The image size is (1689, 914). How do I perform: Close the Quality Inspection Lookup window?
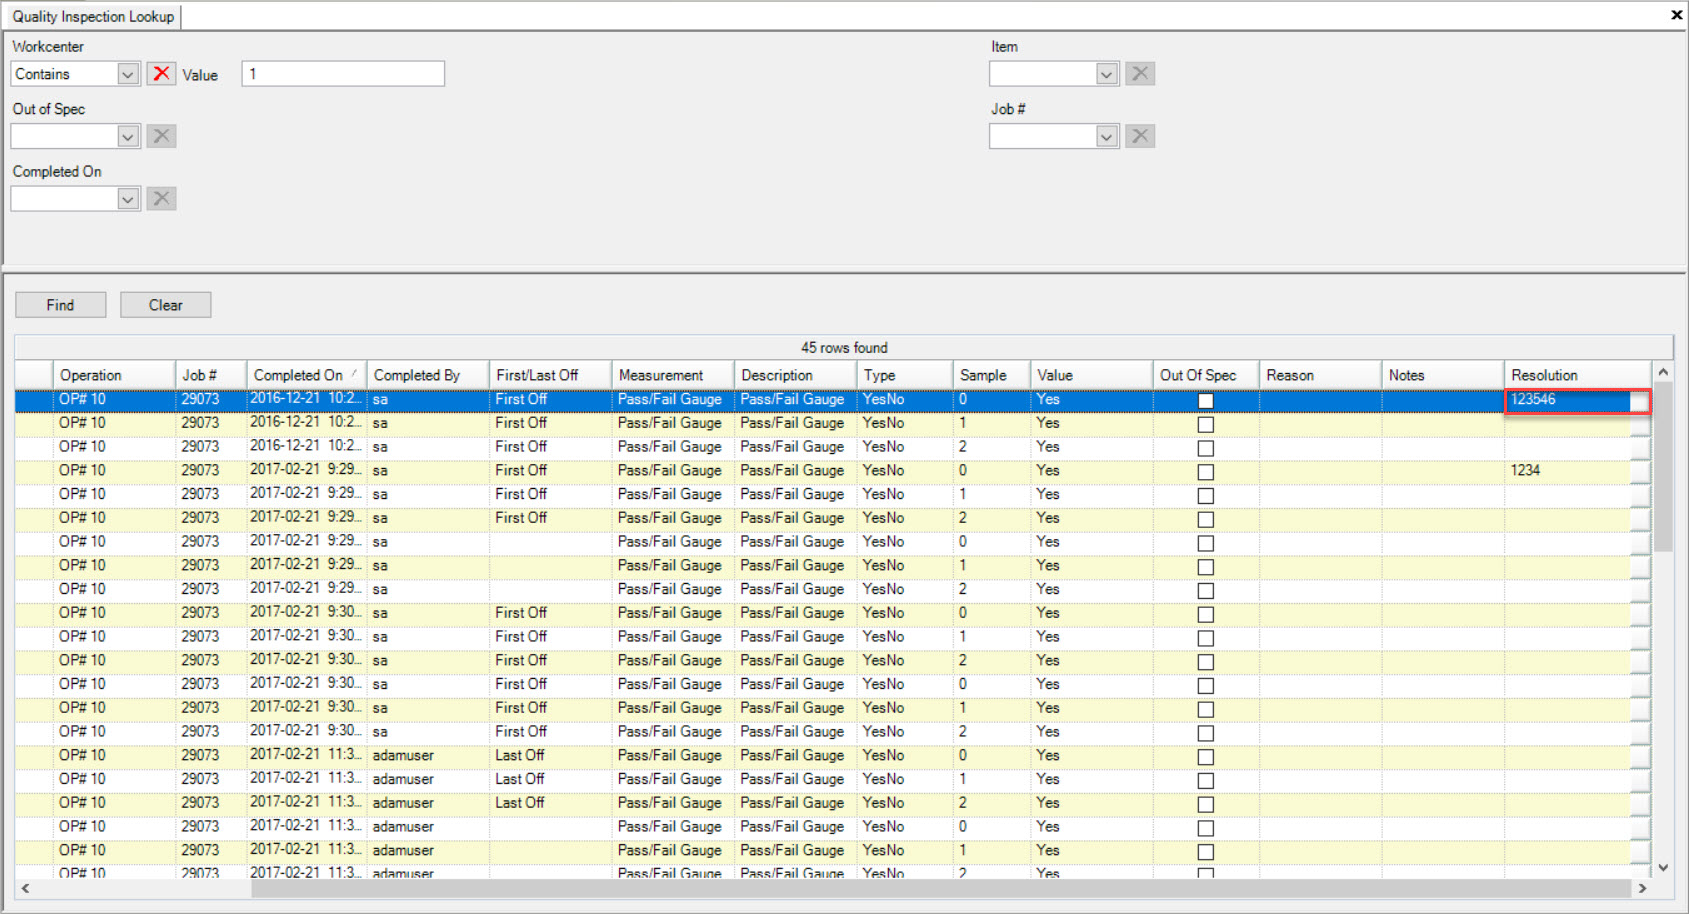tap(1676, 15)
